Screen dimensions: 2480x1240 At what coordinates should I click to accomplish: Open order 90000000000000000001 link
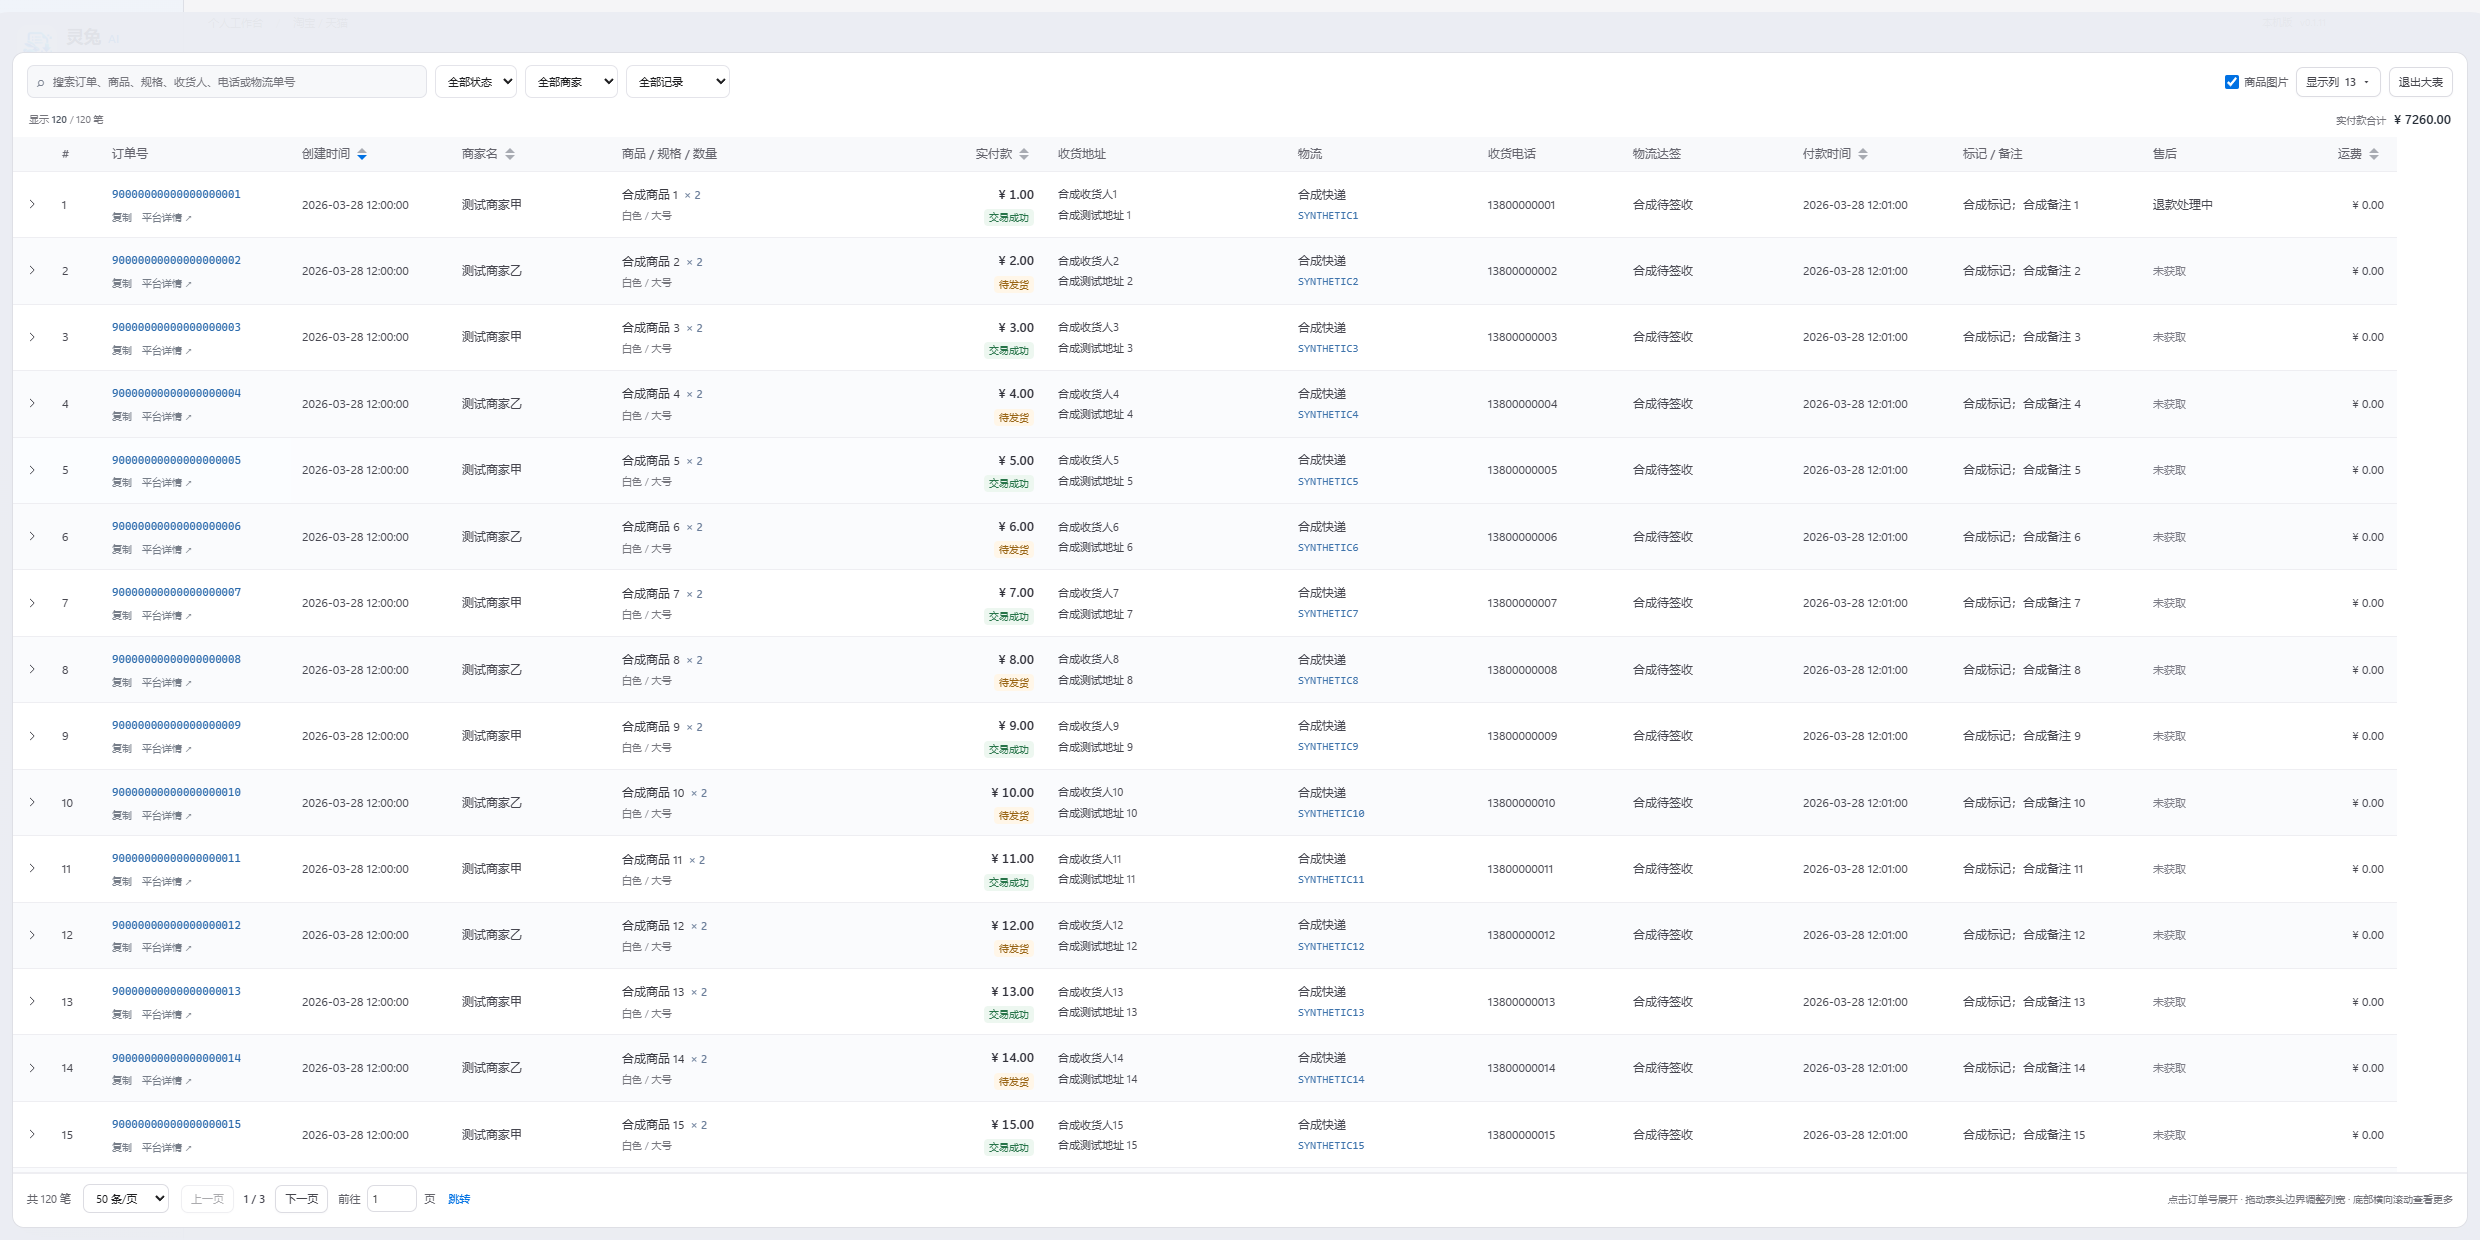[176, 194]
